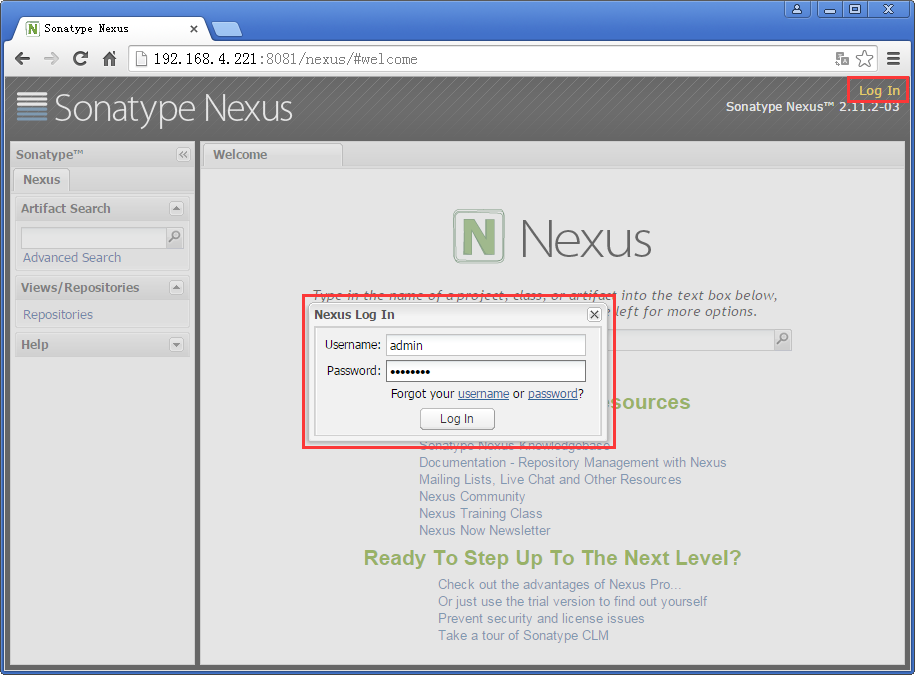Reload the Nexus page

point(81,58)
